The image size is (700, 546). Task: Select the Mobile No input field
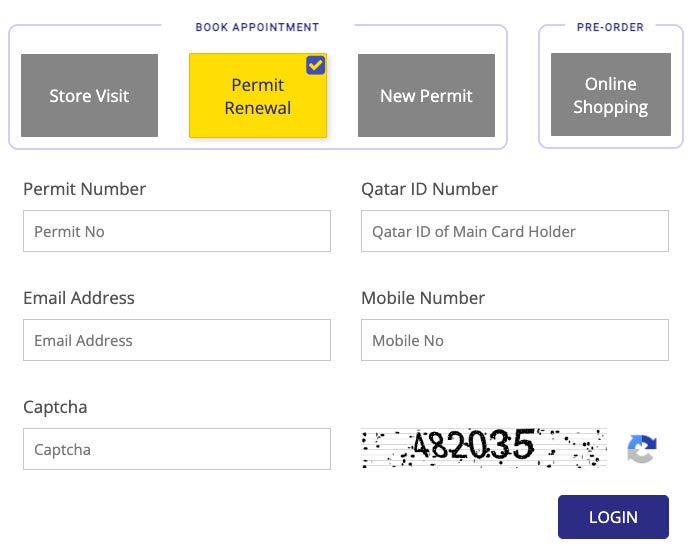[x=514, y=340]
